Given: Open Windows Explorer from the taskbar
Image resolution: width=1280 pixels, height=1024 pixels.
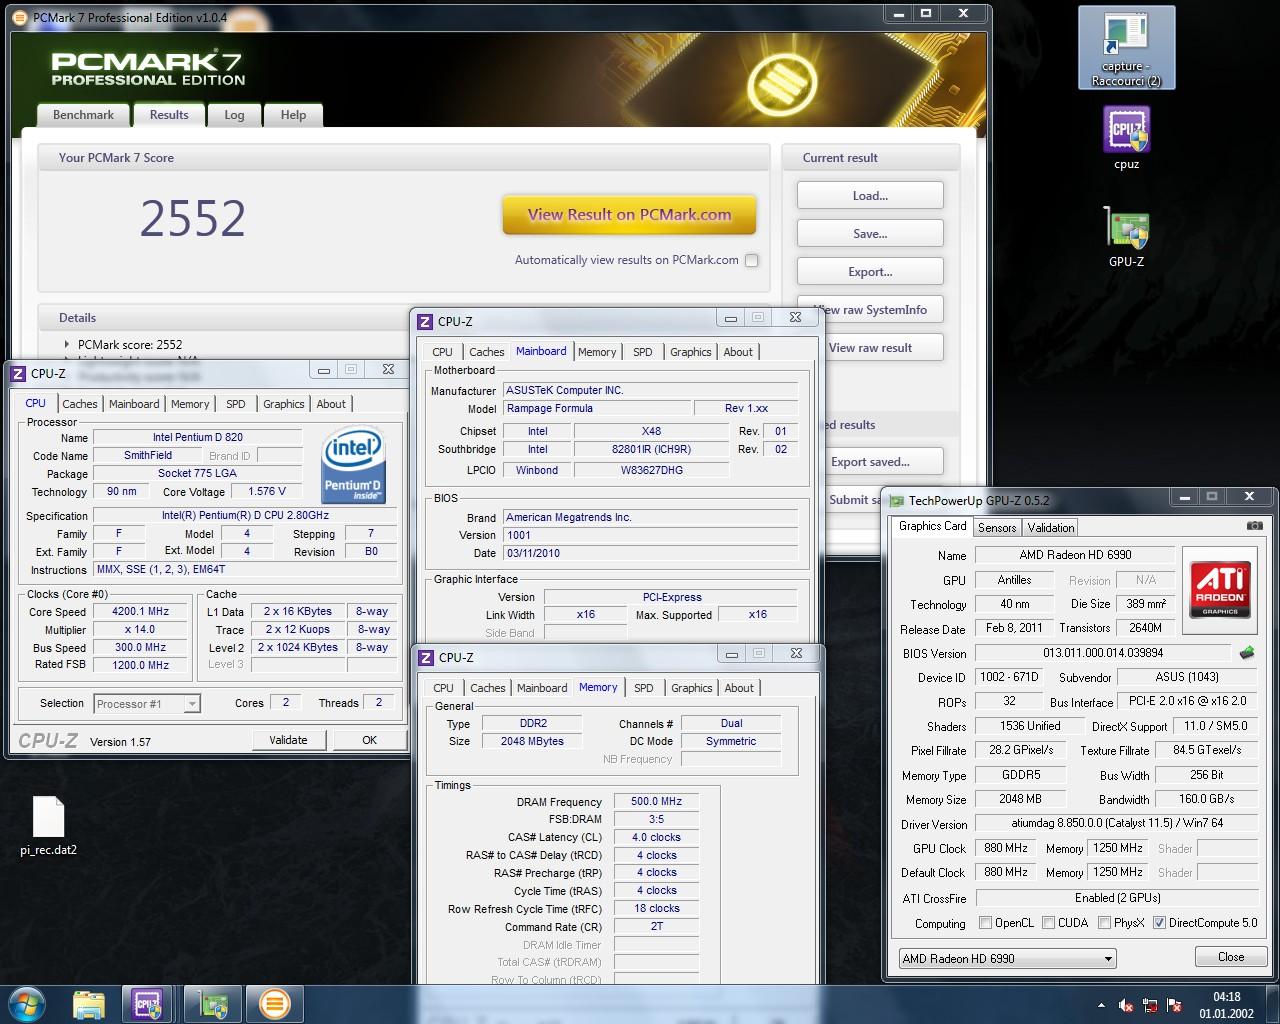Looking at the screenshot, I should click(89, 1003).
